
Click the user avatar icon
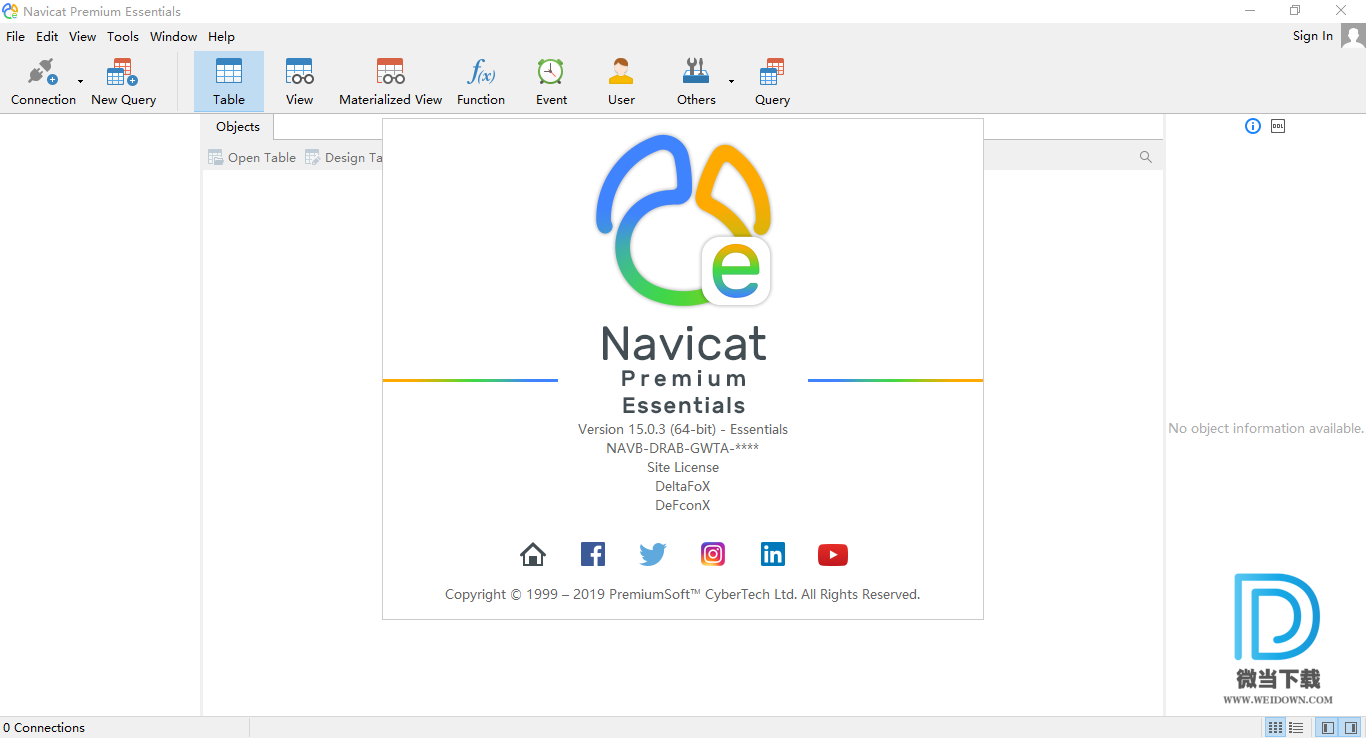(1353, 36)
